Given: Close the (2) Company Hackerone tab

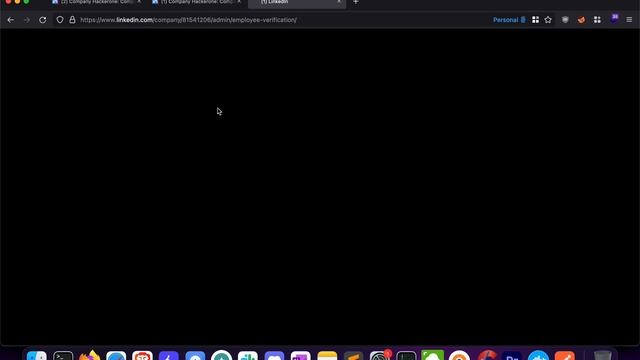Looking at the screenshot, I should (x=139, y=2).
